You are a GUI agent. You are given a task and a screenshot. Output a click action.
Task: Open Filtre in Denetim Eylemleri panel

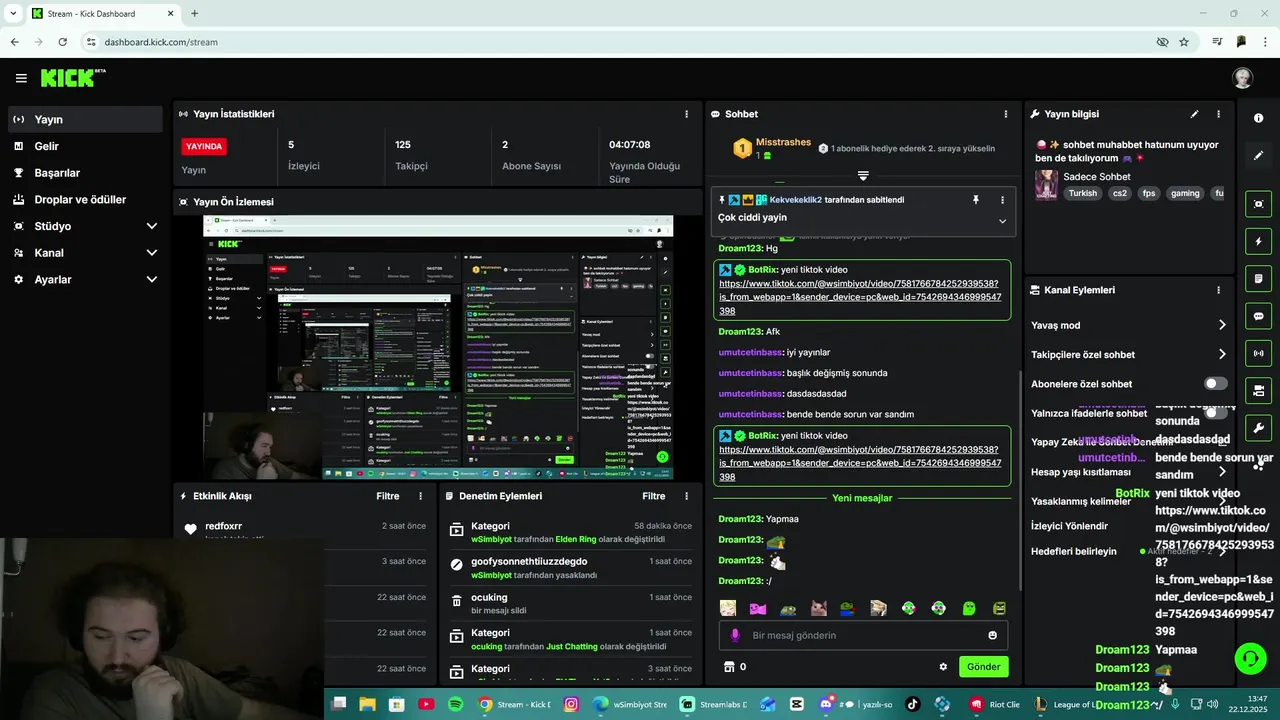[654, 496]
